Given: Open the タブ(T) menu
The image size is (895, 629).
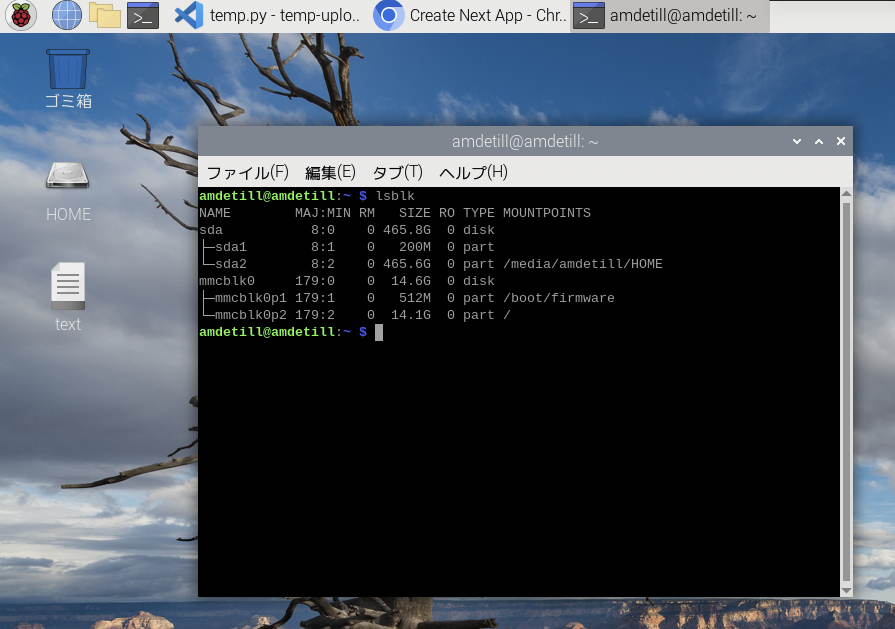Looking at the screenshot, I should [397, 172].
